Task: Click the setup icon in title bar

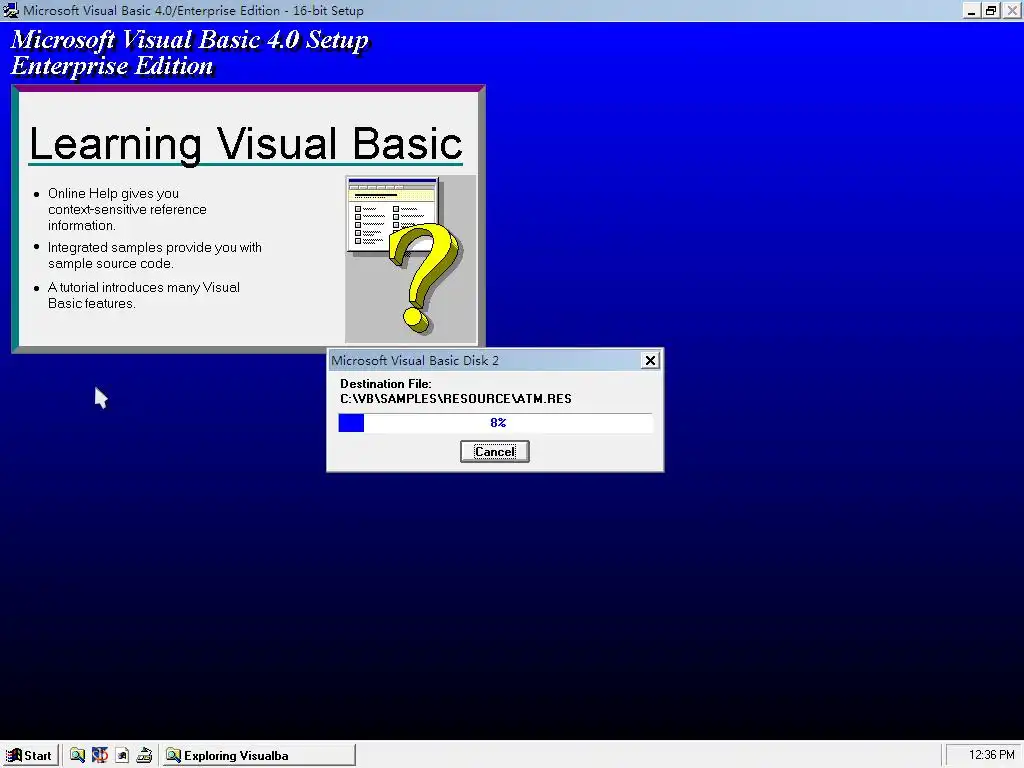Action: [10, 10]
